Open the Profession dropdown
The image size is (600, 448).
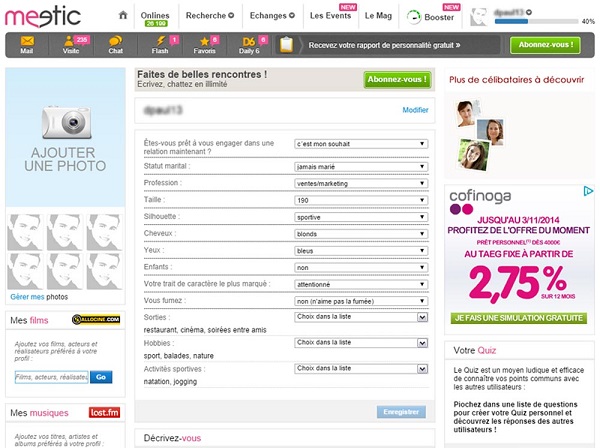pos(361,183)
